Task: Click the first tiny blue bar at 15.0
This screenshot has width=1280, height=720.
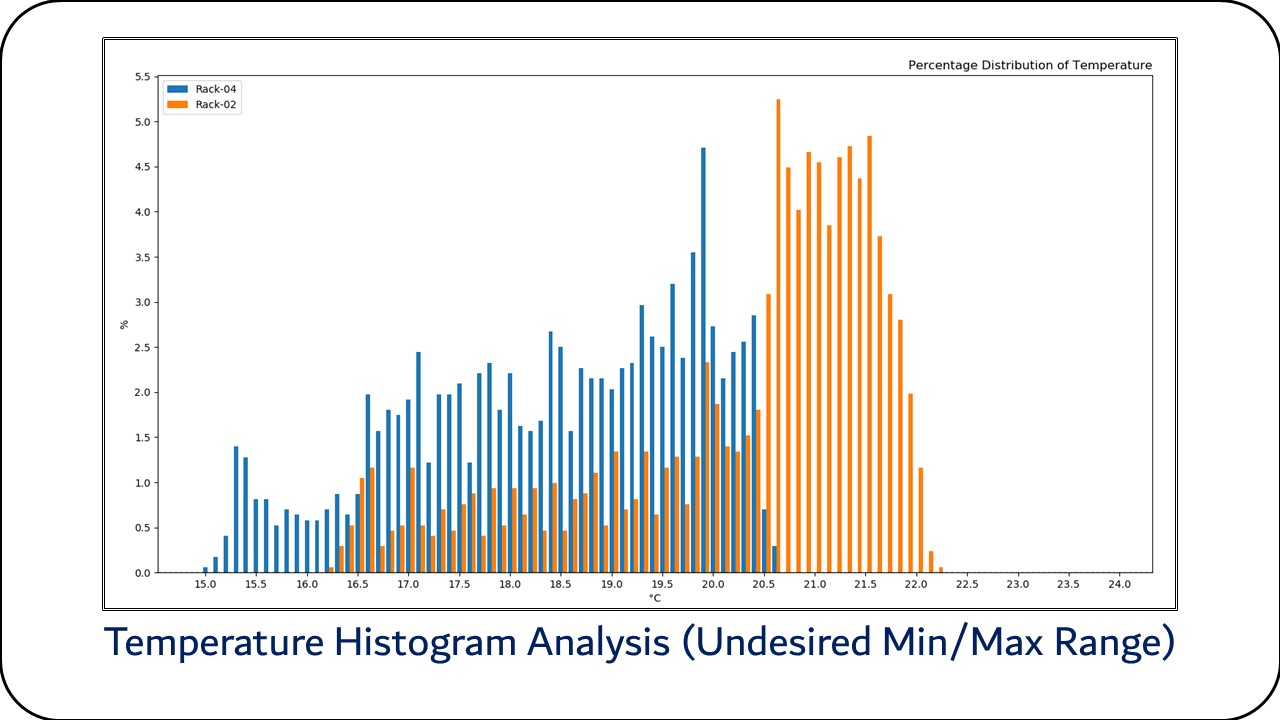Action: tap(205, 570)
